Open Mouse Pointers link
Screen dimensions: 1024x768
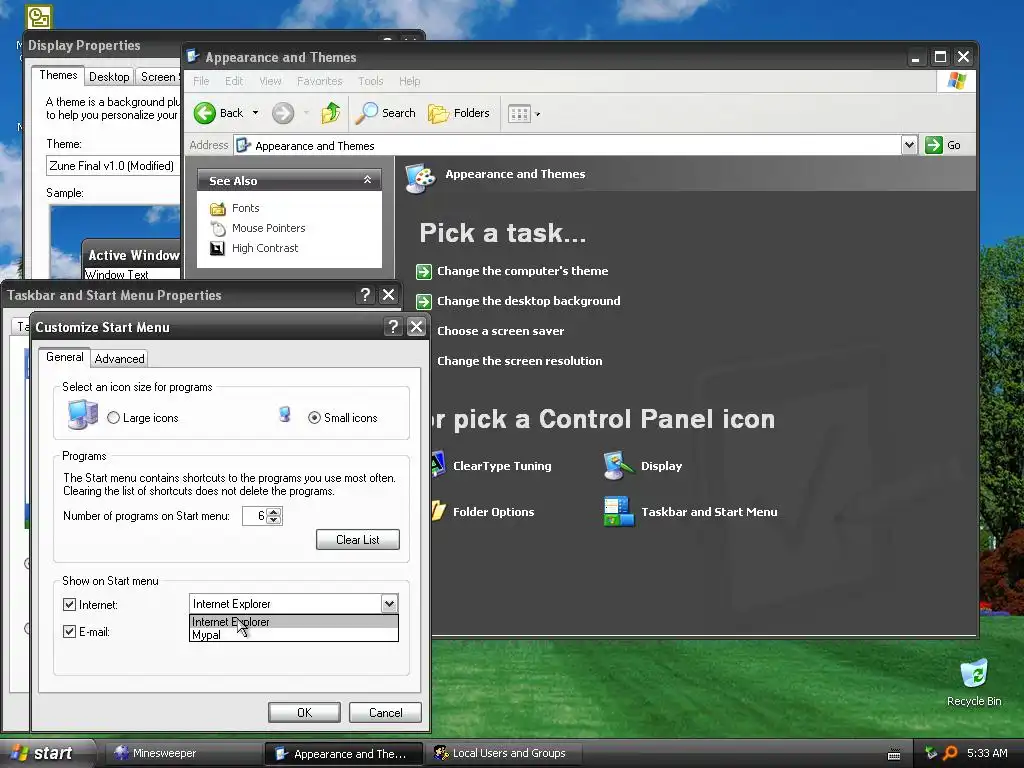(x=268, y=228)
